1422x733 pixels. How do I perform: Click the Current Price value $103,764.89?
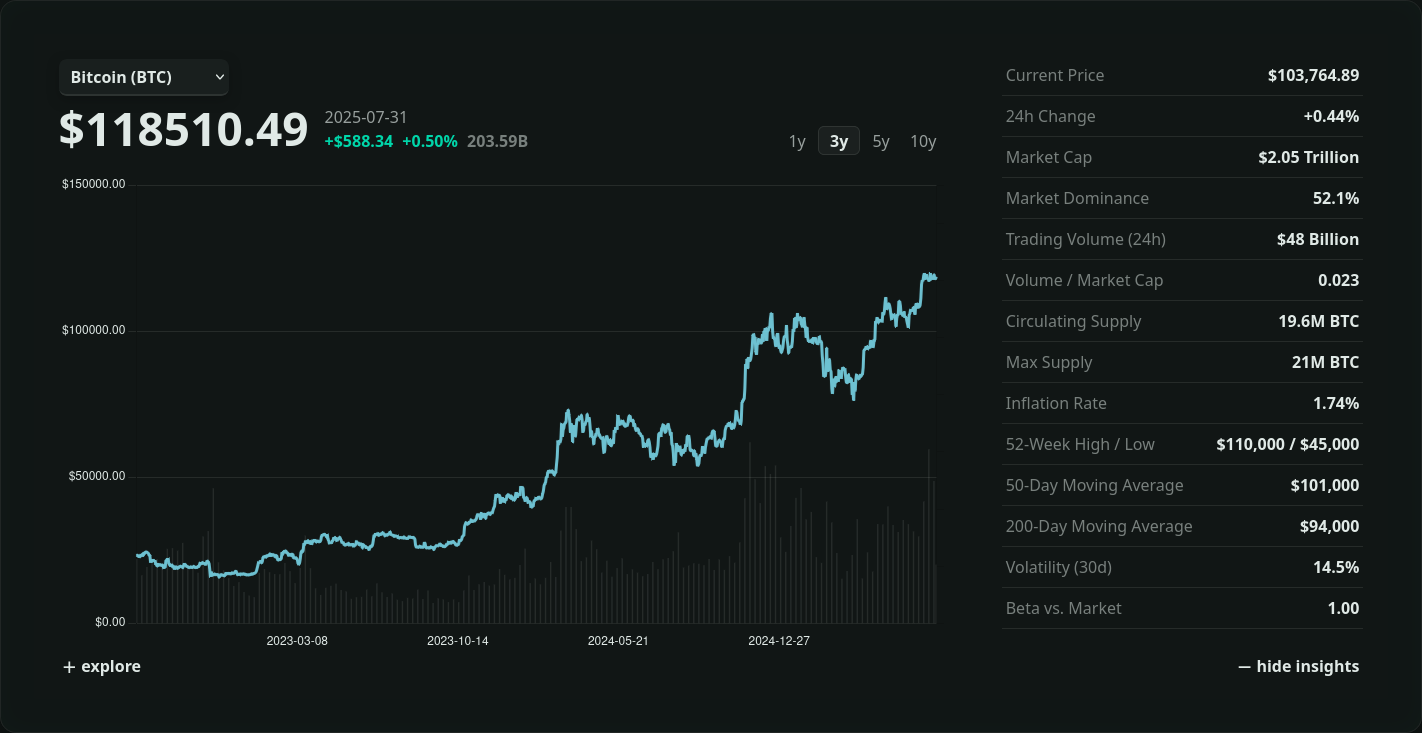point(1313,75)
